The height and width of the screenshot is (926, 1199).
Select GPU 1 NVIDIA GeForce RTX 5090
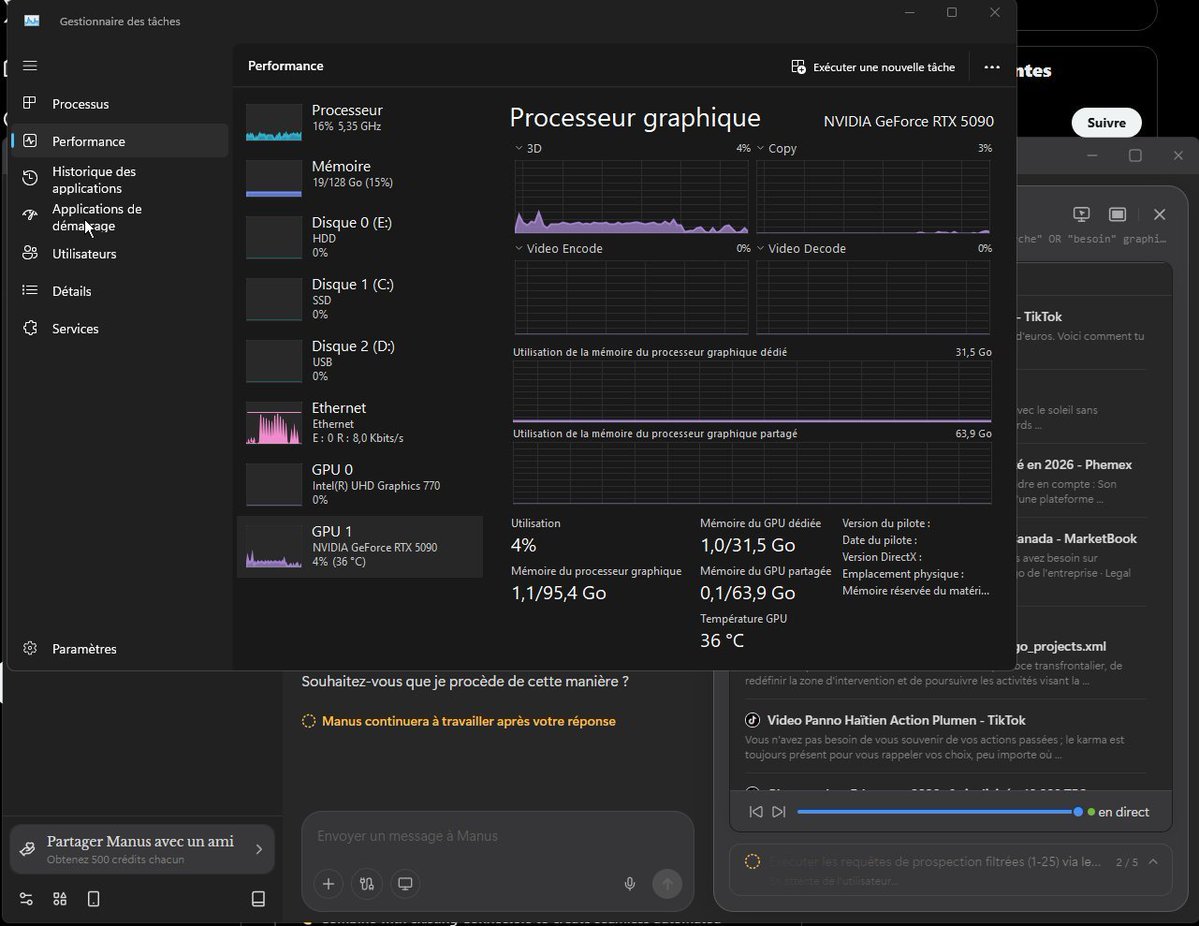coord(360,547)
